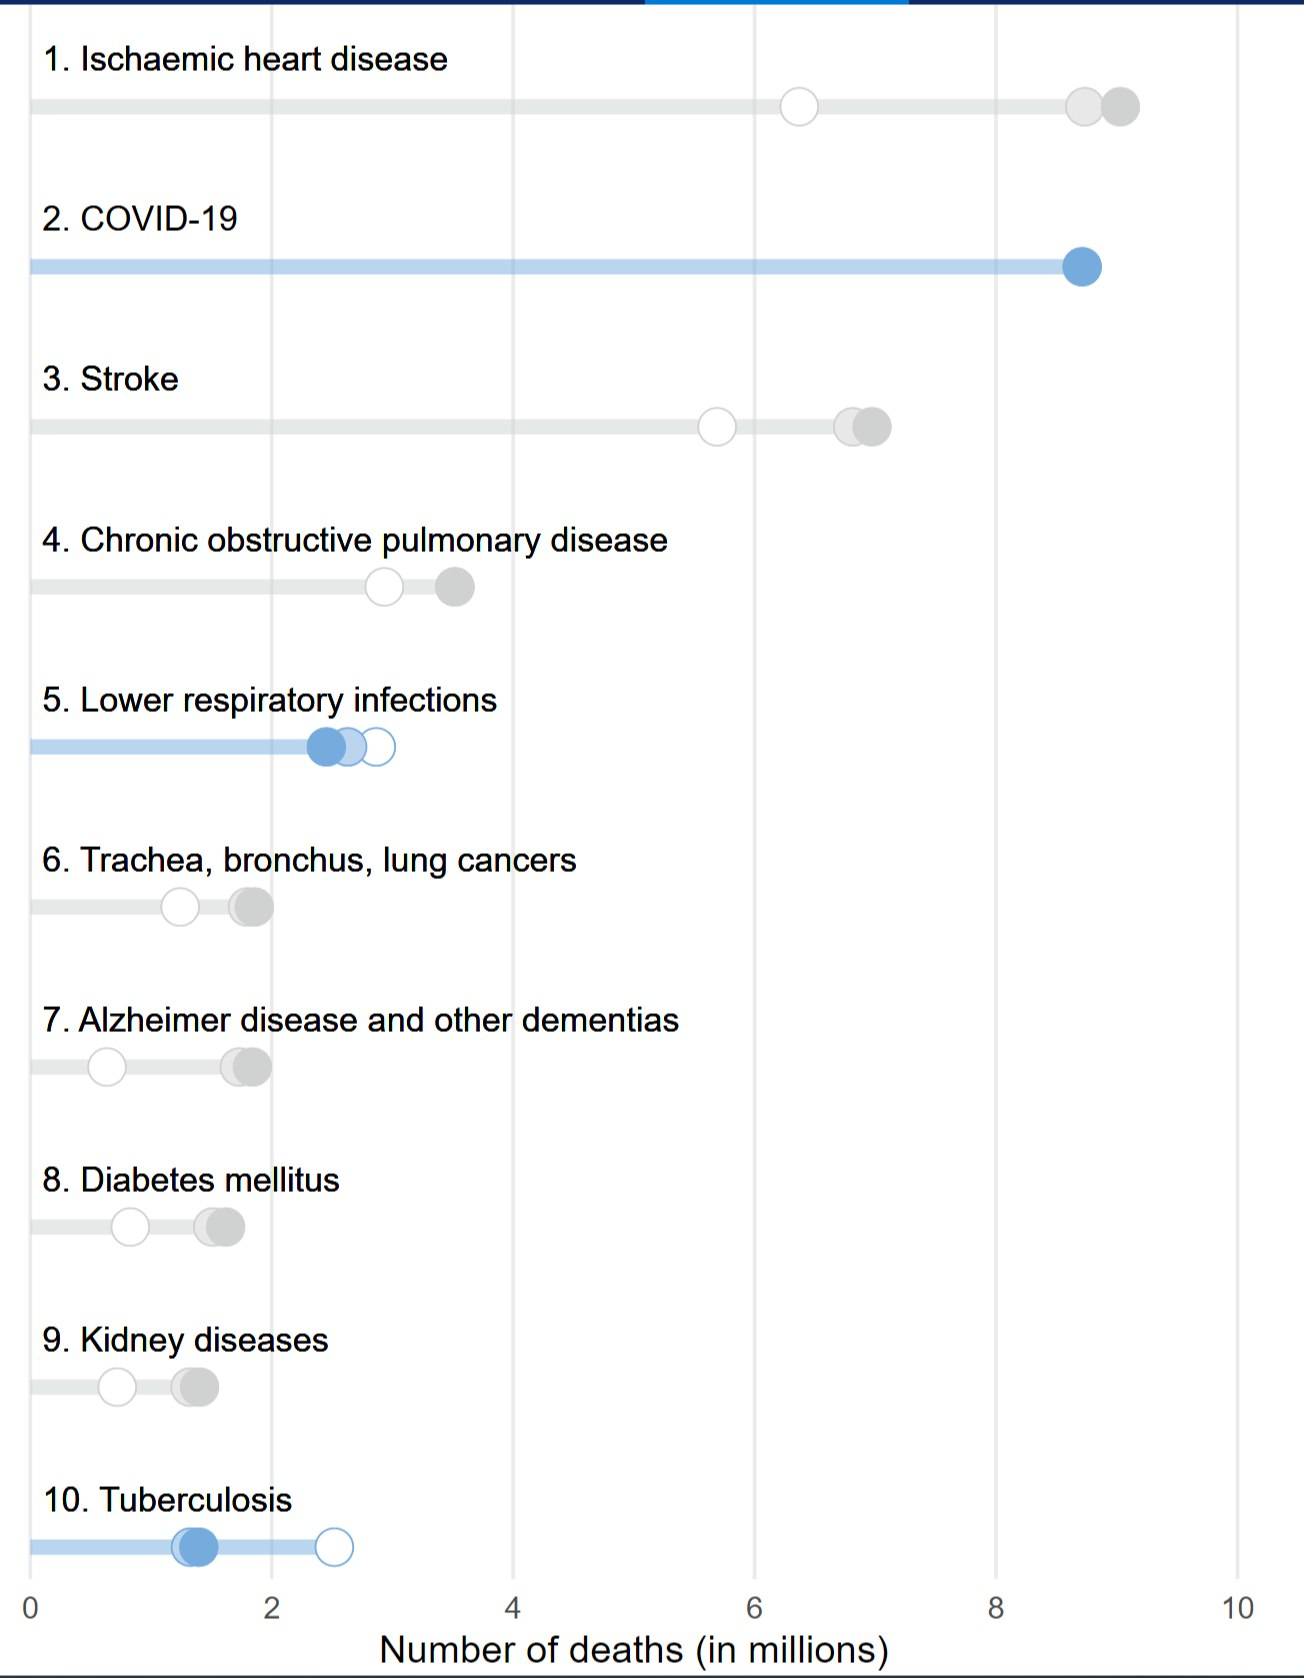Click the dark grey Stroke data point
The width and height of the screenshot is (1304, 1678).
(x=872, y=427)
